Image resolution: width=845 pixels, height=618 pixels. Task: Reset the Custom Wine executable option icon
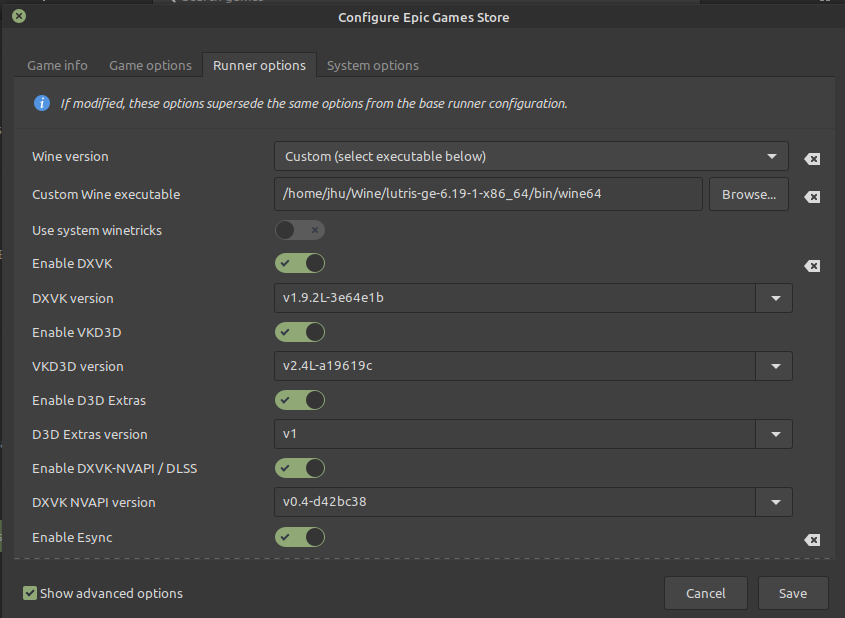(x=812, y=197)
